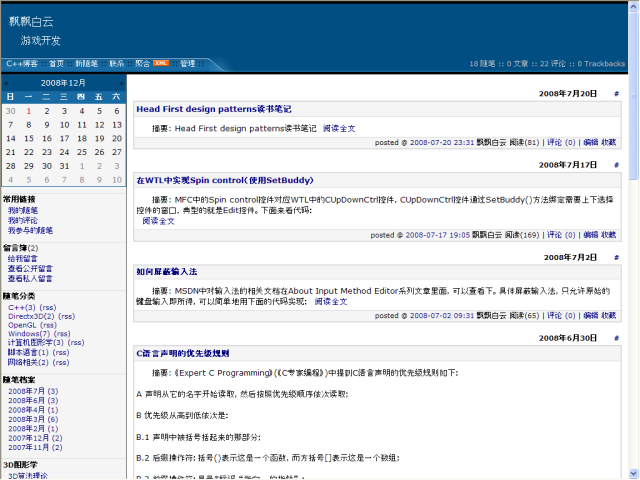Open post 如何屏蔽输入法
This screenshot has width=640, height=480.
pyautogui.click(x=167, y=272)
